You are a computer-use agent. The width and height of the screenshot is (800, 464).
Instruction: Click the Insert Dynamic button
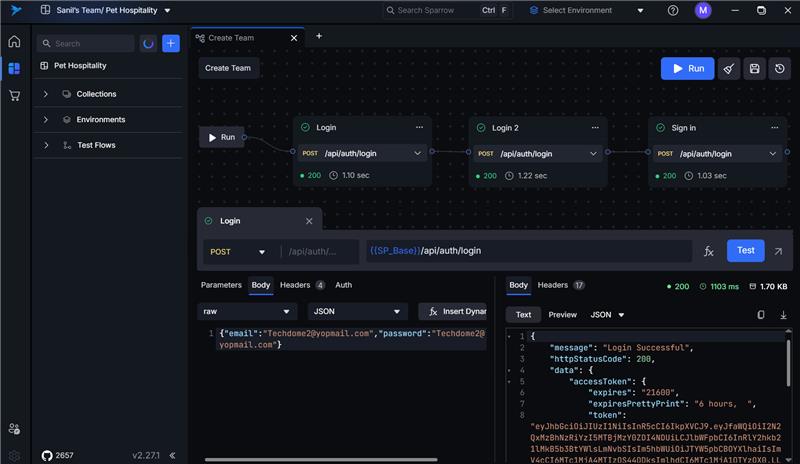coord(453,311)
